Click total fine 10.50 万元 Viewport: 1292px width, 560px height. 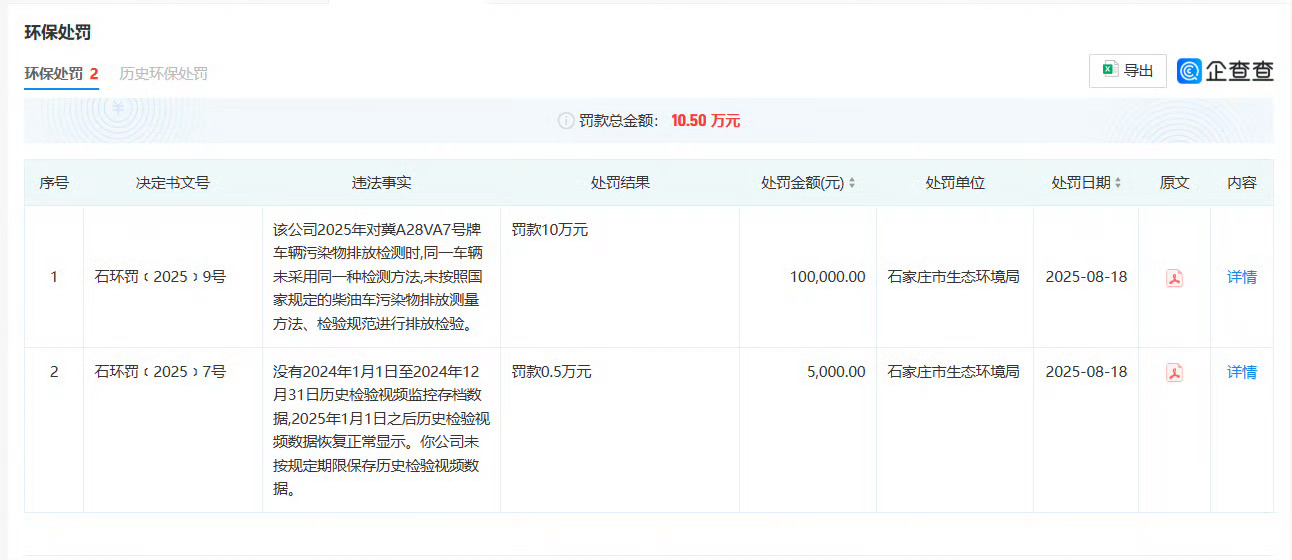tap(706, 121)
